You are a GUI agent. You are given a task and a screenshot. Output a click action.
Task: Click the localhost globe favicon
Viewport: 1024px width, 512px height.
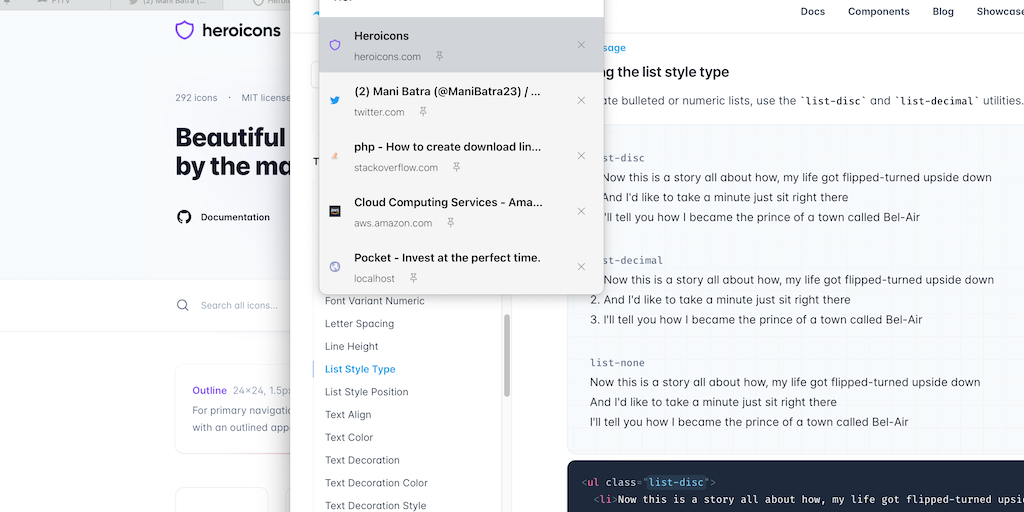(335, 267)
